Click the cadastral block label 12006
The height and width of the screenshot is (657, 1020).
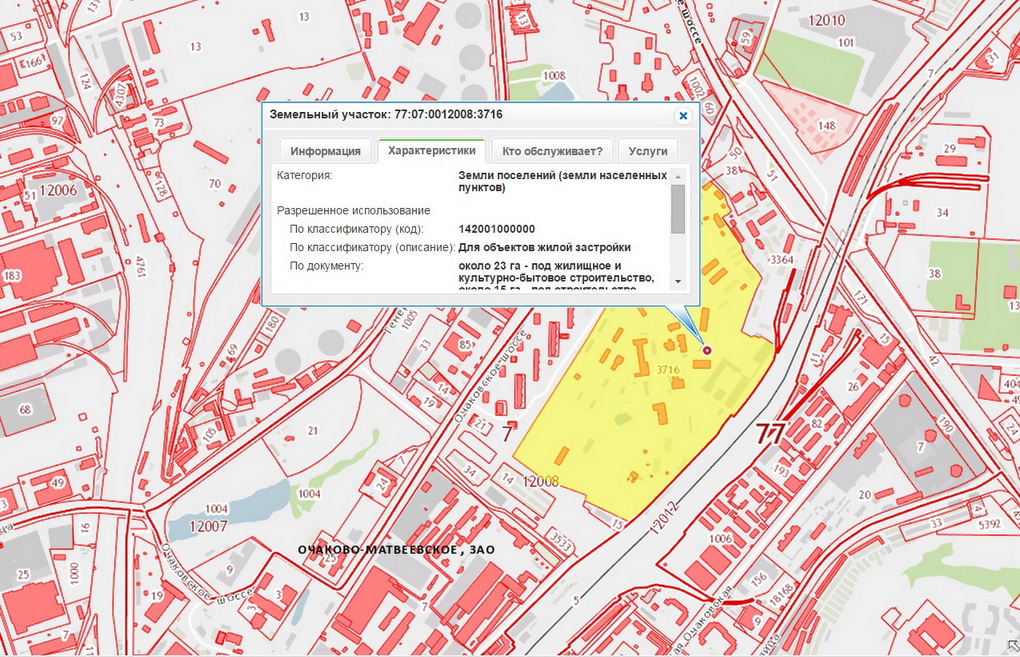click(60, 190)
